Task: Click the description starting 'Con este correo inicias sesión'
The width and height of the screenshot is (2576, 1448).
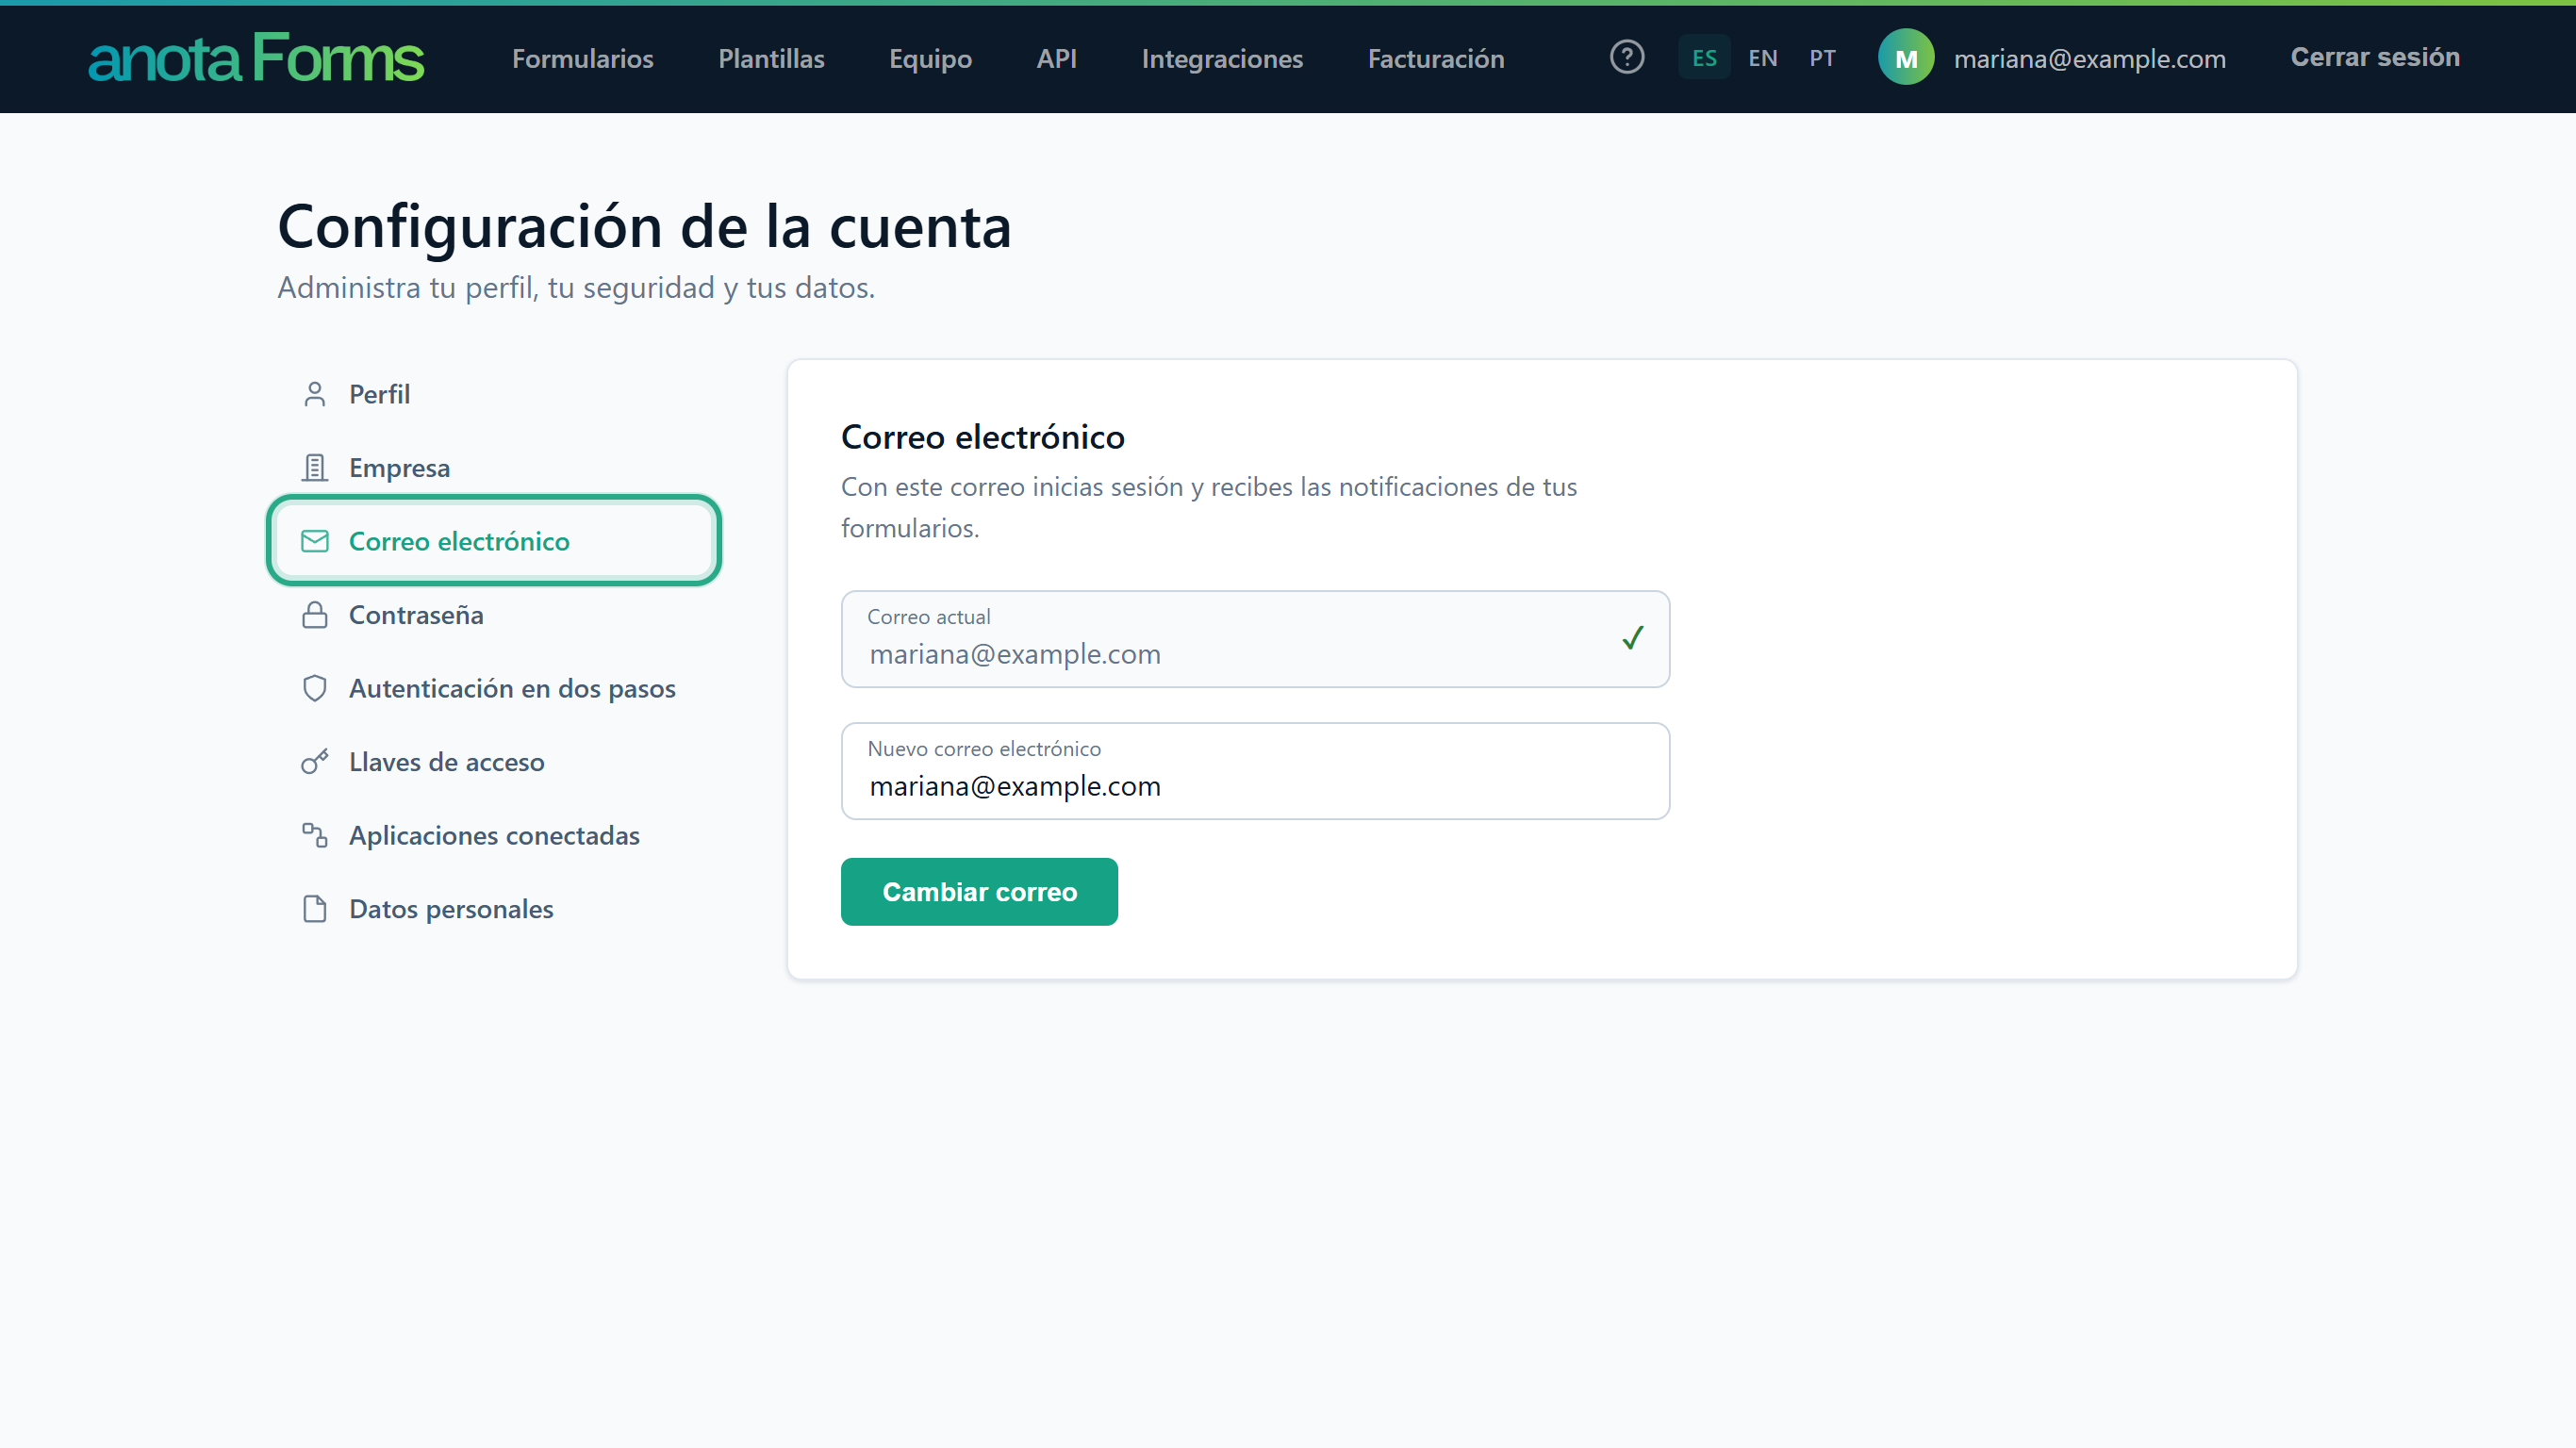Action: click(1208, 507)
